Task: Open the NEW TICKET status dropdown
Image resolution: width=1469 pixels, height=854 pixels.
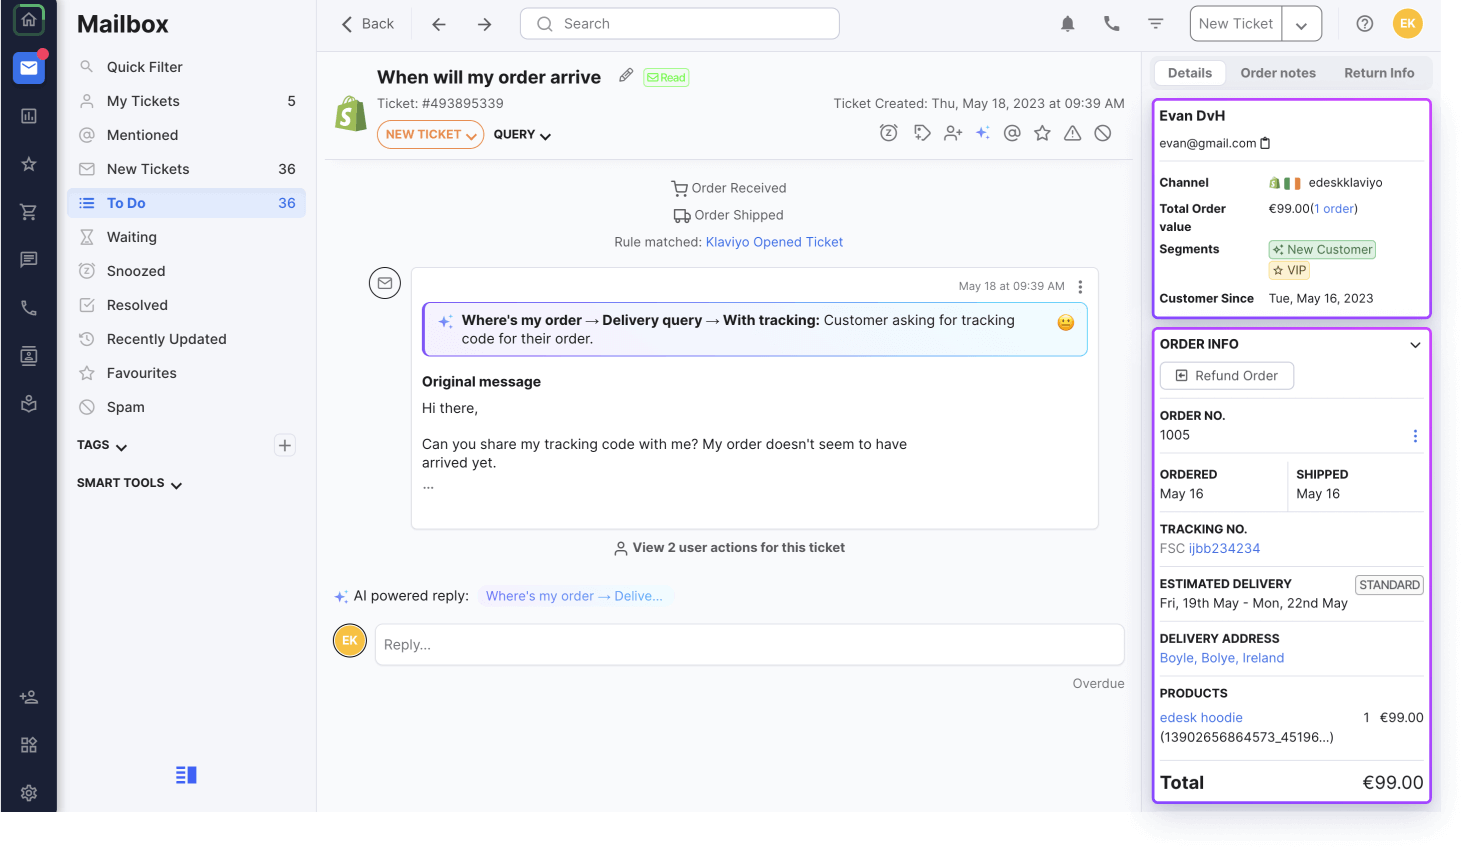Action: [430, 134]
